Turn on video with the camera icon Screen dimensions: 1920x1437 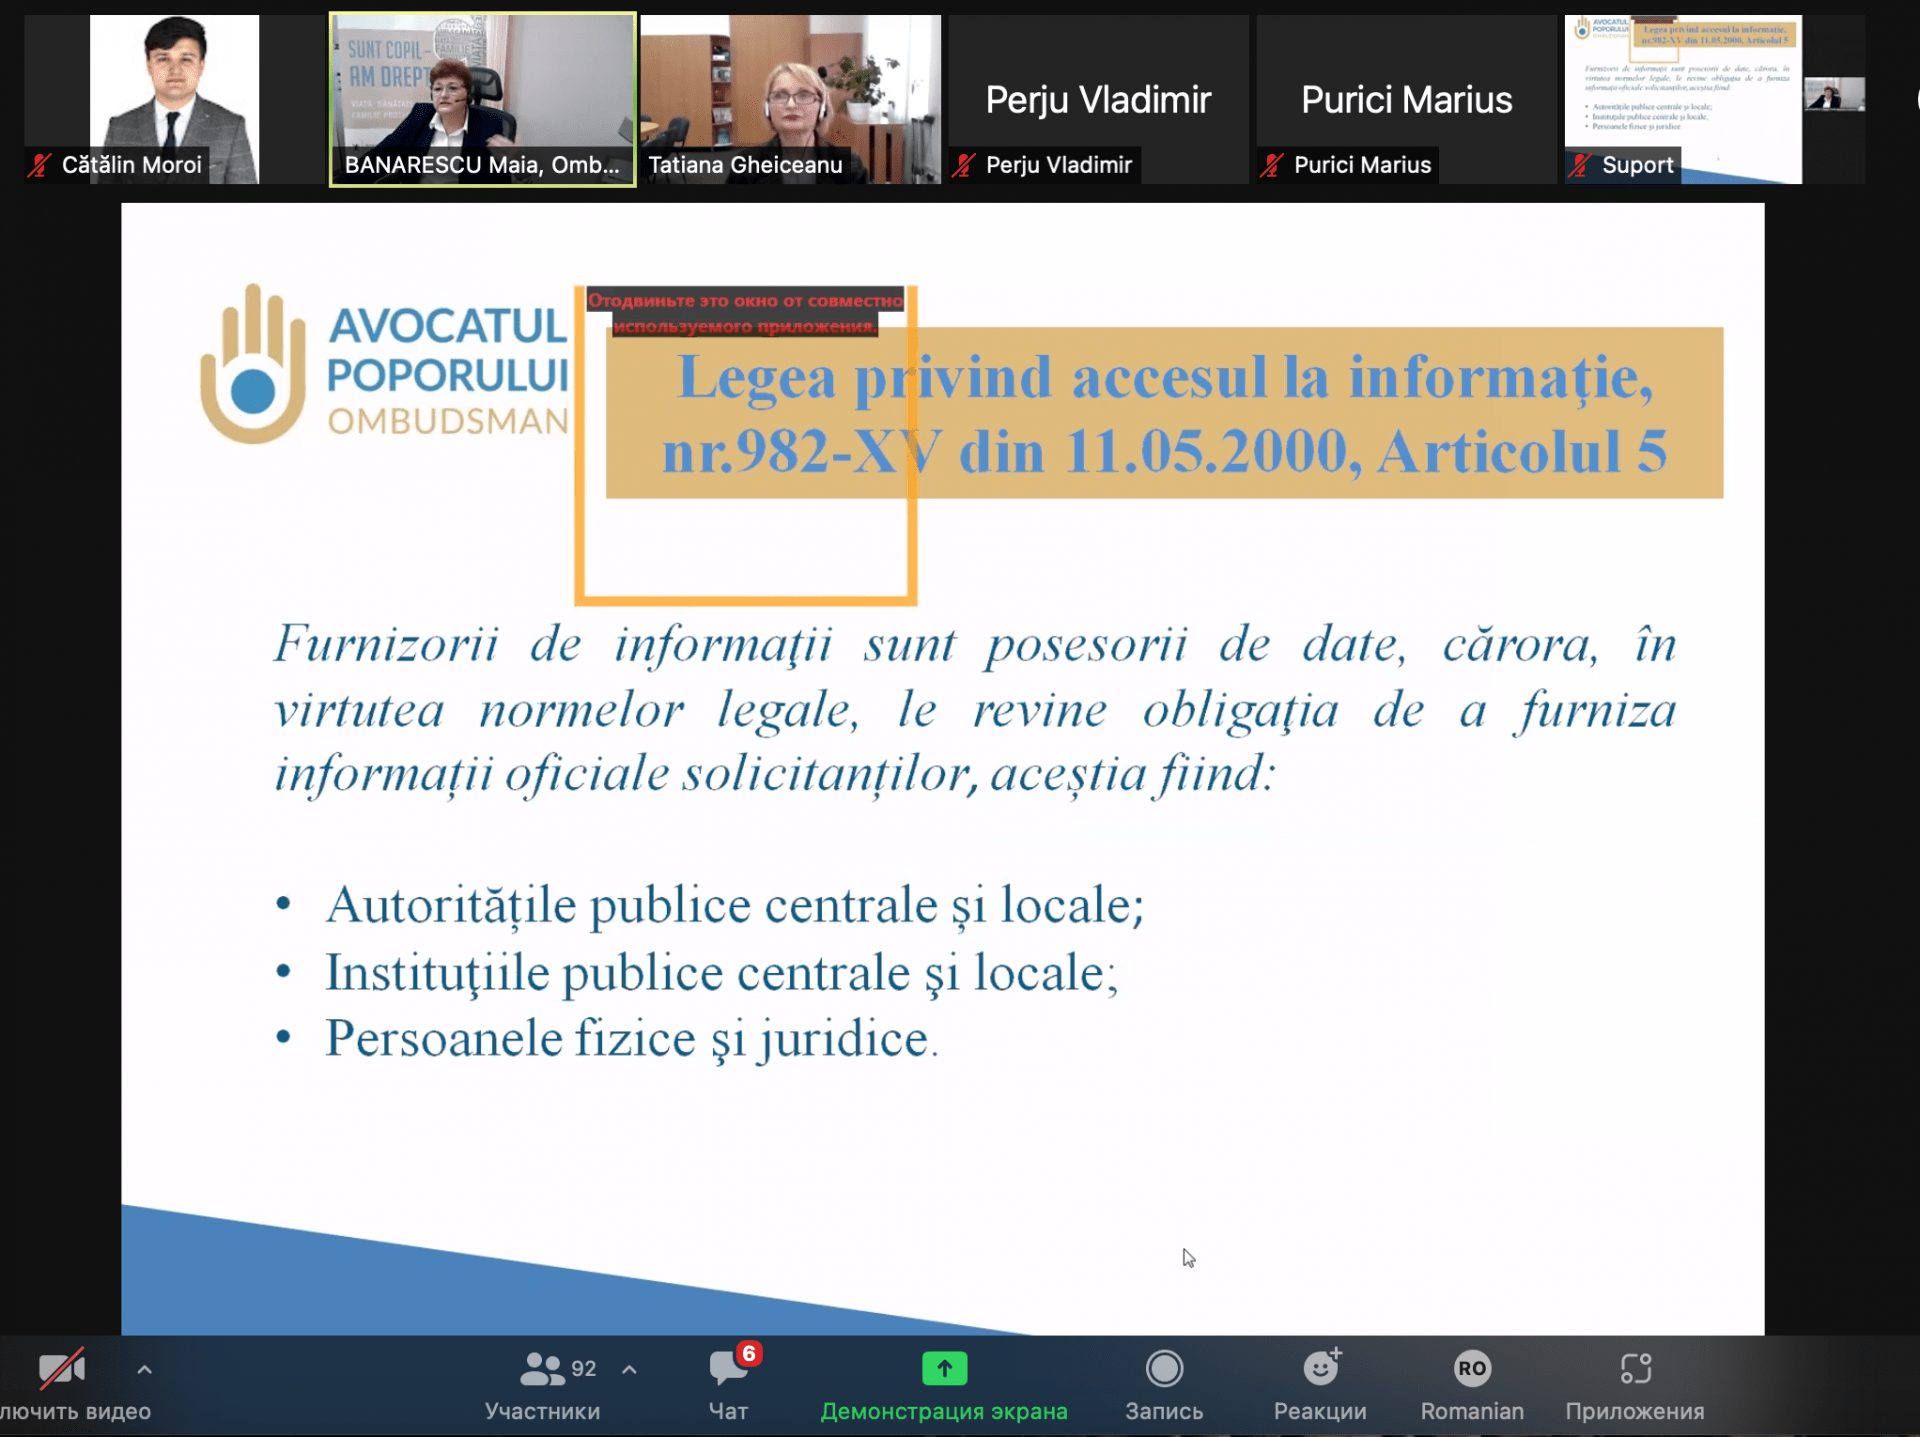point(61,1369)
